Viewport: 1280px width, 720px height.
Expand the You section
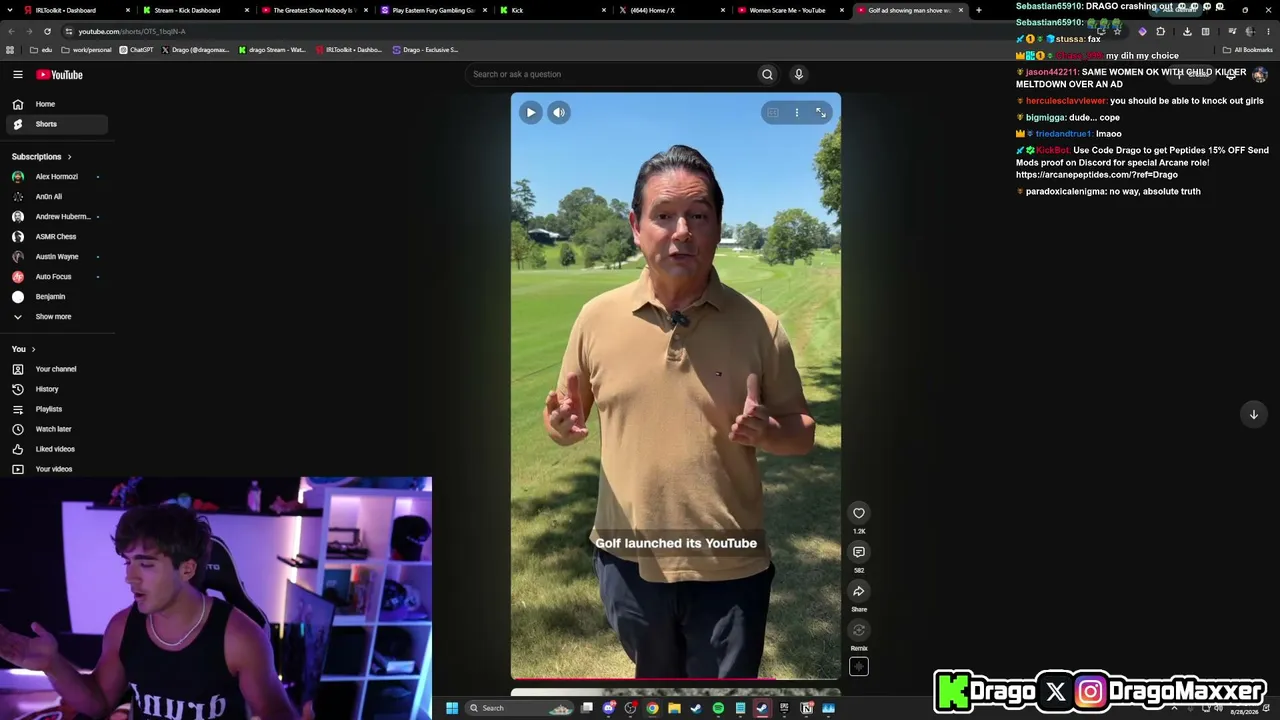pyautogui.click(x=24, y=349)
